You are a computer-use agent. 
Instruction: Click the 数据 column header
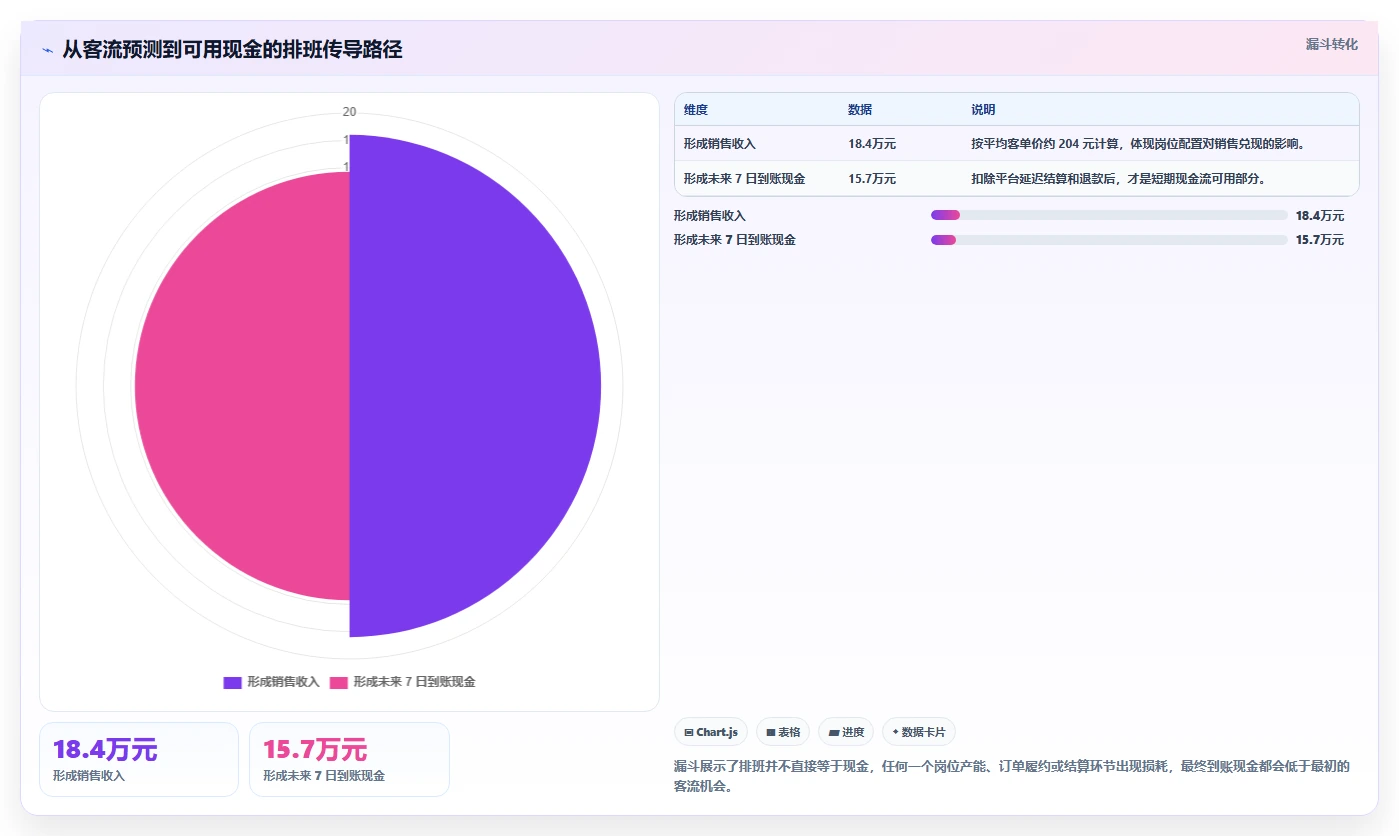860,110
